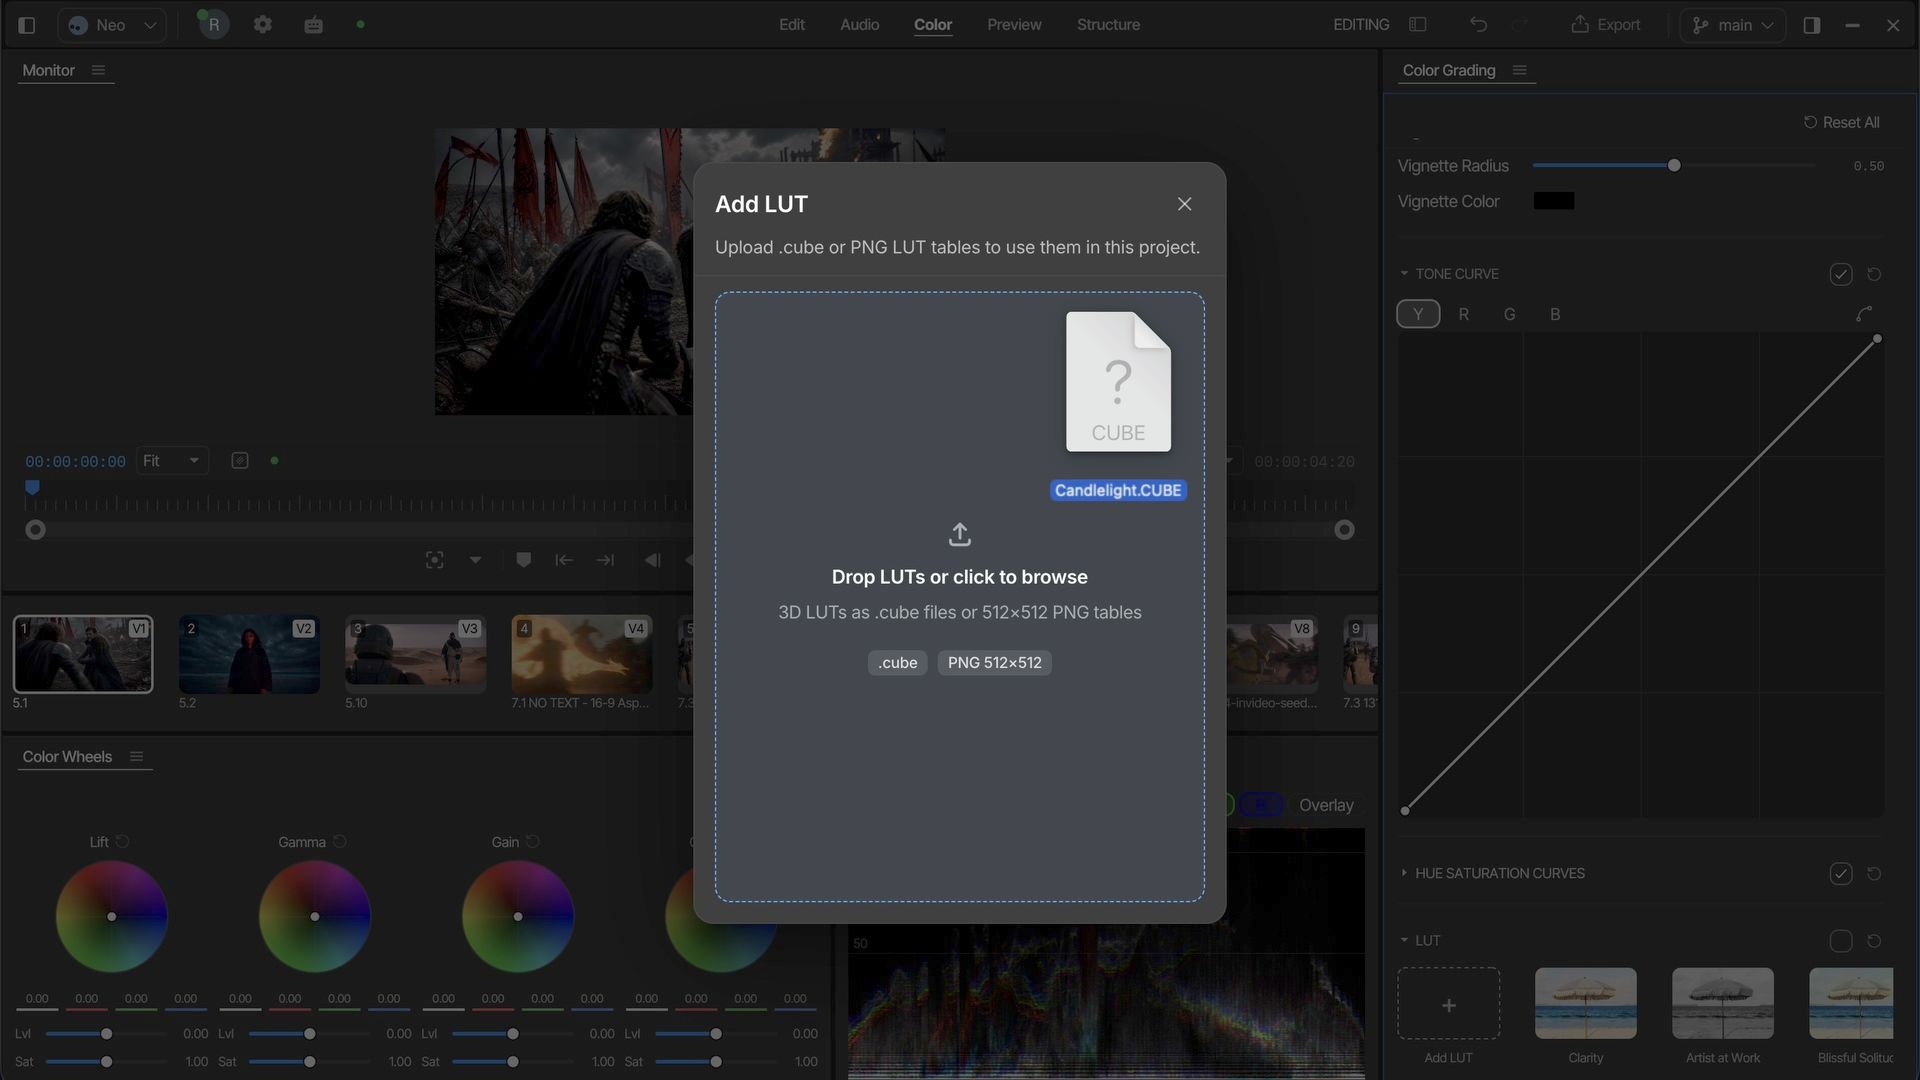This screenshot has width=1920, height=1080.
Task: Click the timeline playhead marker
Action: tap(32, 487)
